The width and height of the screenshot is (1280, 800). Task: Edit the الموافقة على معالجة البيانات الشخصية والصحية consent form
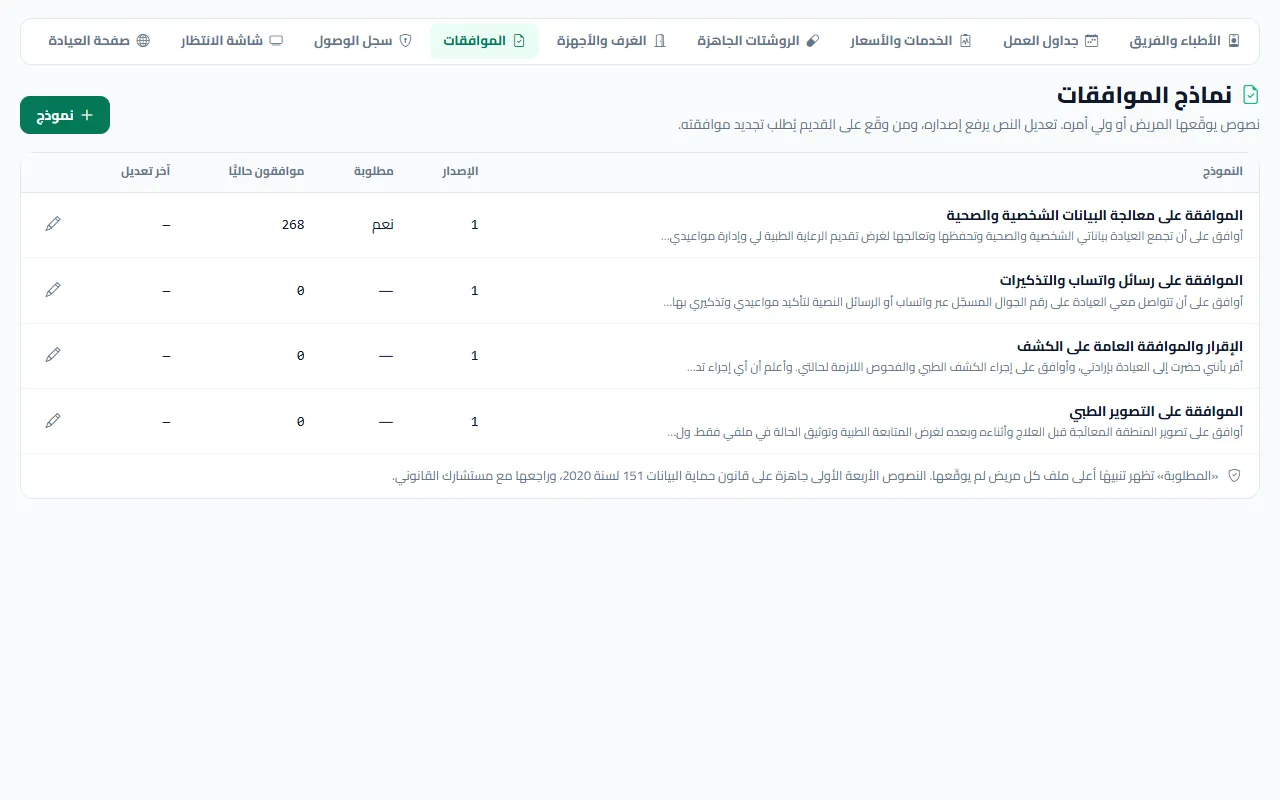point(53,224)
